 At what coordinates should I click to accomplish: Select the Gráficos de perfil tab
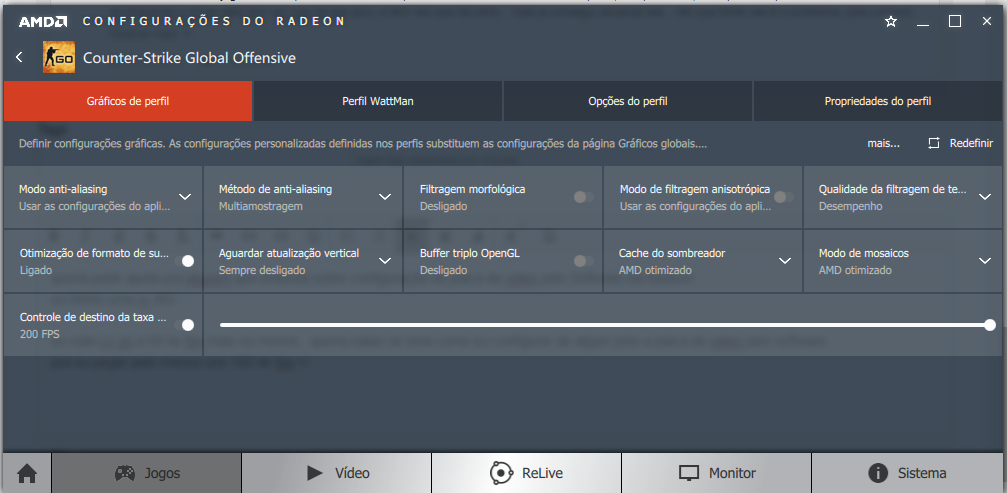[128, 101]
